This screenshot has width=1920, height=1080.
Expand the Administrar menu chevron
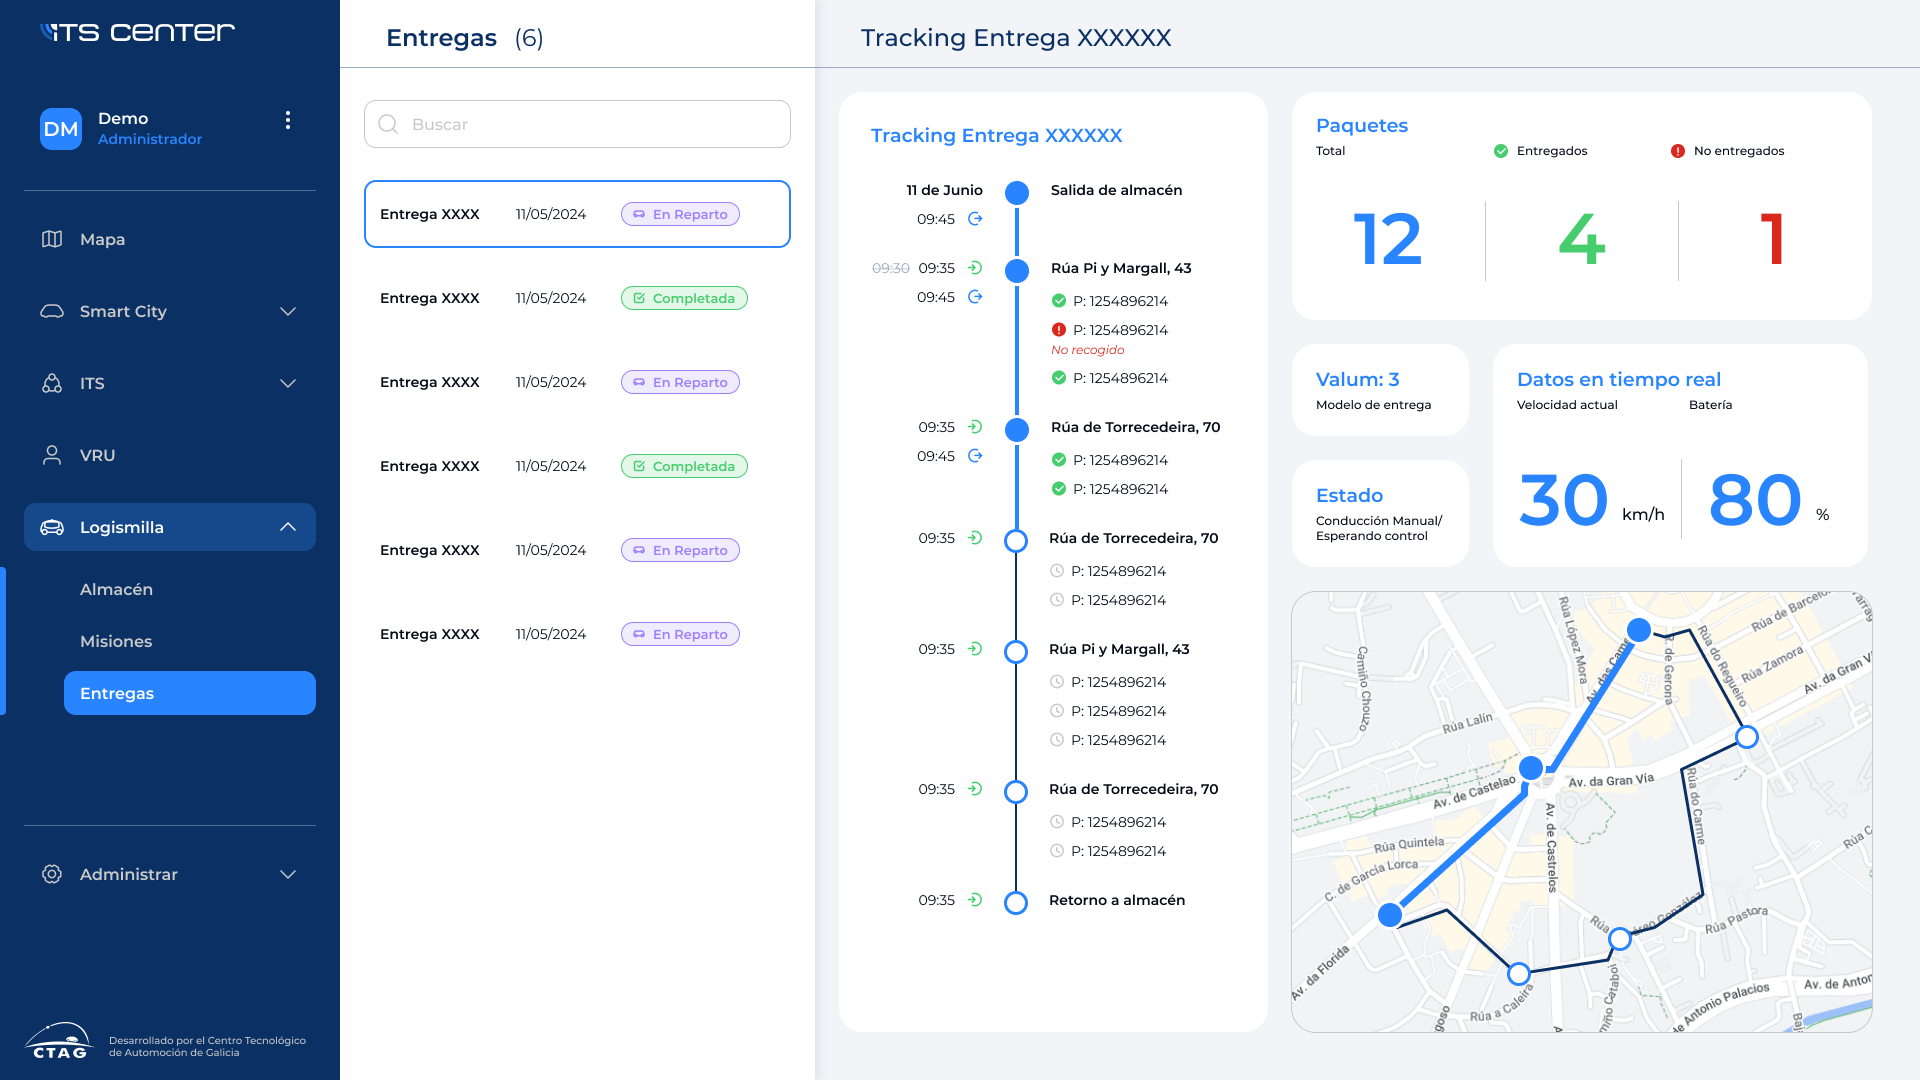click(x=288, y=874)
